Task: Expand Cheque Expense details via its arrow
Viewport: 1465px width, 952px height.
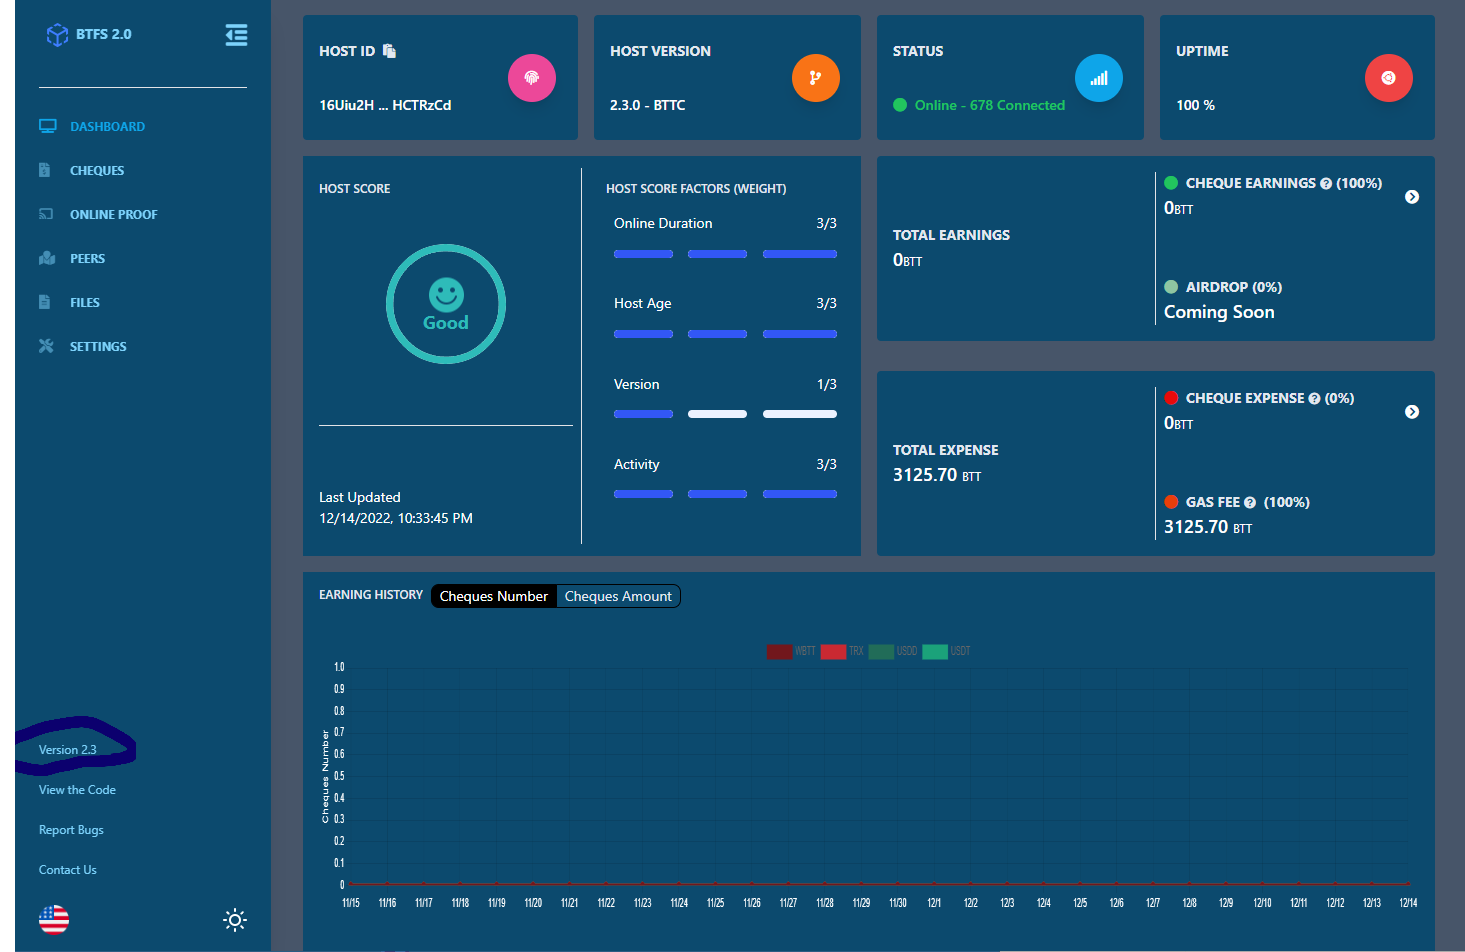Action: click(x=1411, y=411)
